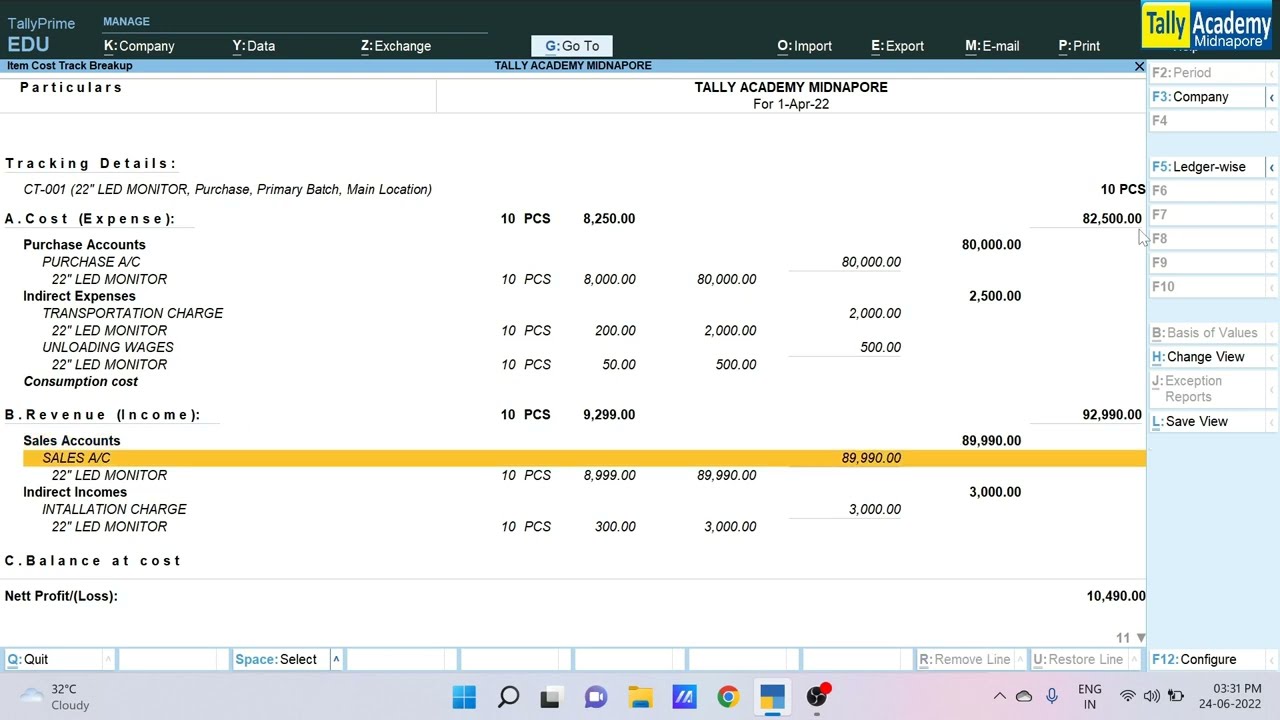Select TRANSPORTATION CHARGE ledger row
This screenshot has height=720, width=1280.
[584, 313]
